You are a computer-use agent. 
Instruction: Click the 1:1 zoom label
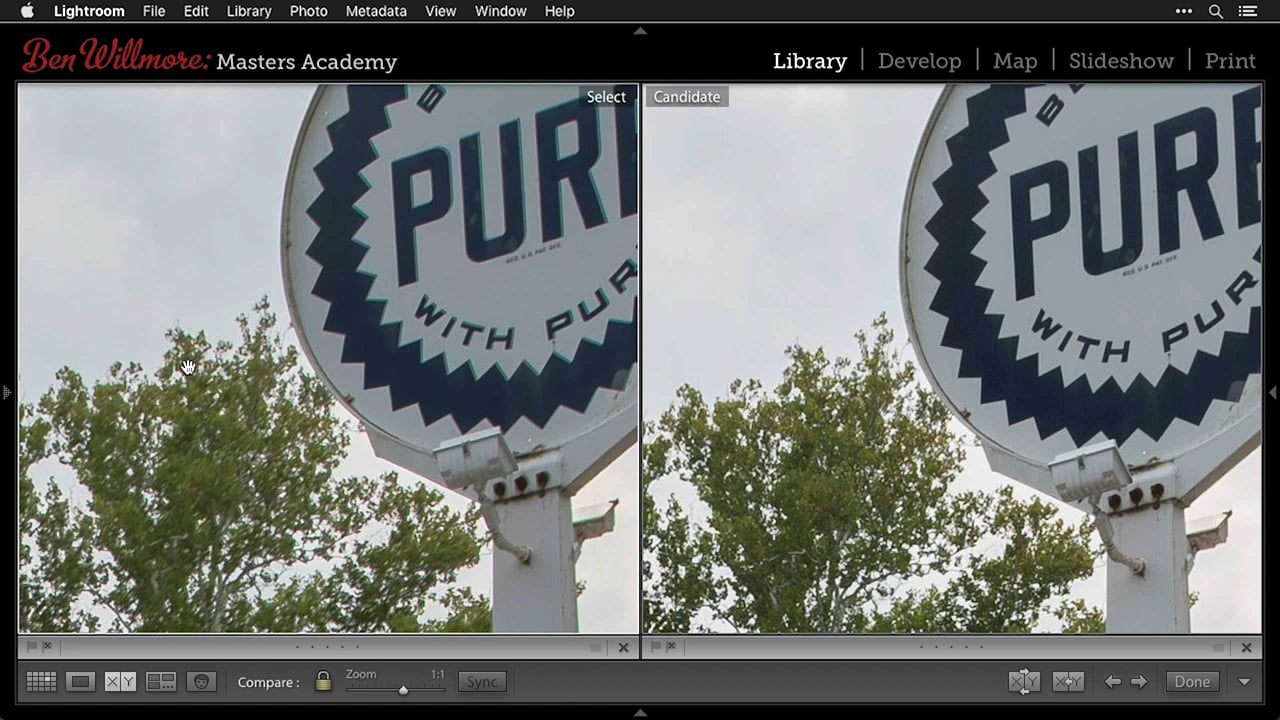click(437, 675)
